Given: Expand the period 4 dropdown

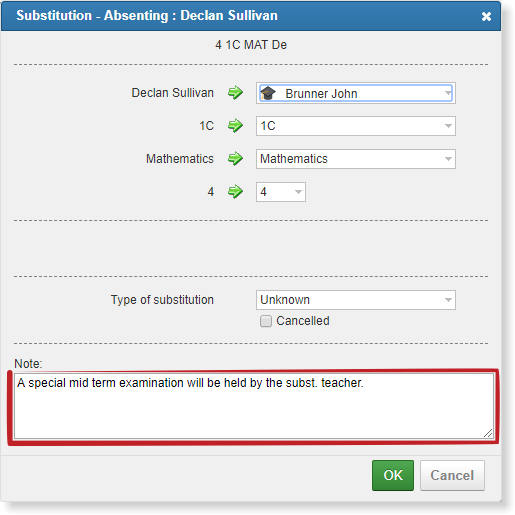Looking at the screenshot, I should click(281, 192).
